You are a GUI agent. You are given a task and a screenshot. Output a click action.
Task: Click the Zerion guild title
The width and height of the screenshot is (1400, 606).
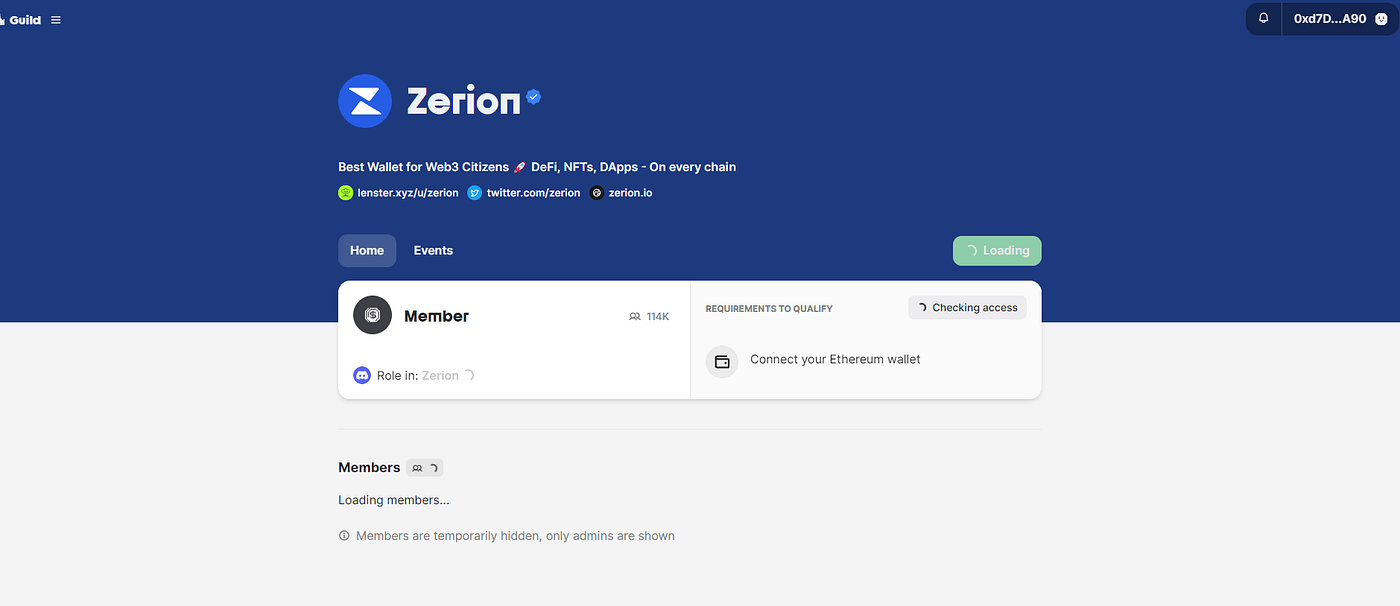[463, 100]
